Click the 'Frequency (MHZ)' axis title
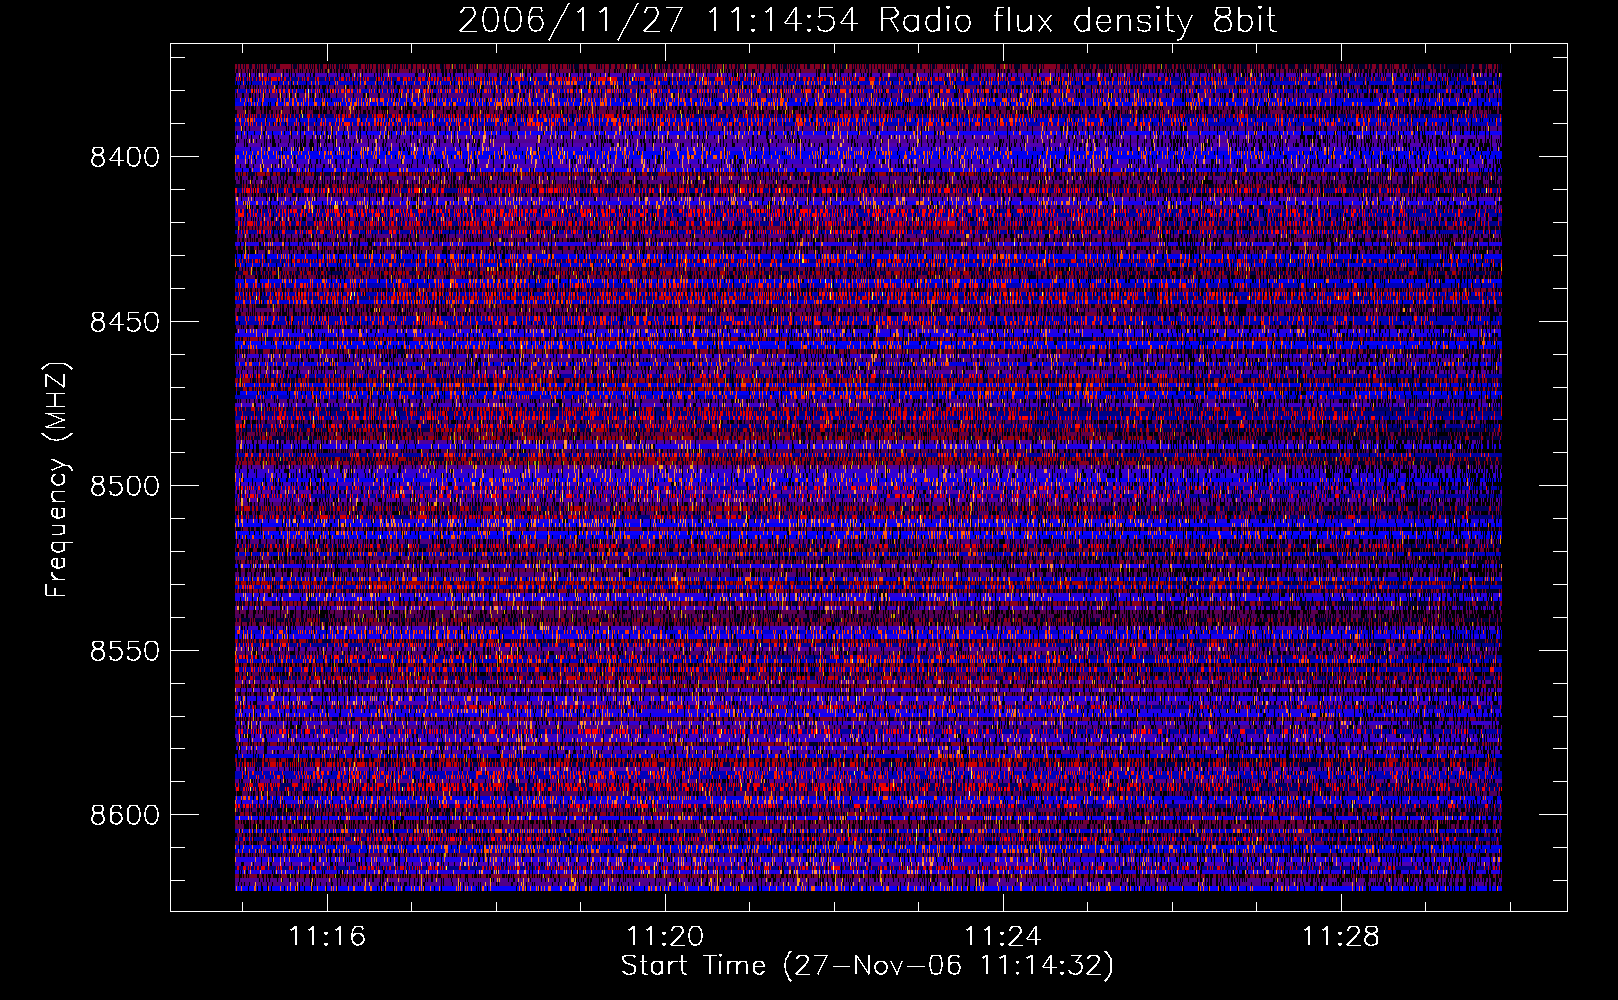The image size is (1618, 1000). click(x=58, y=479)
